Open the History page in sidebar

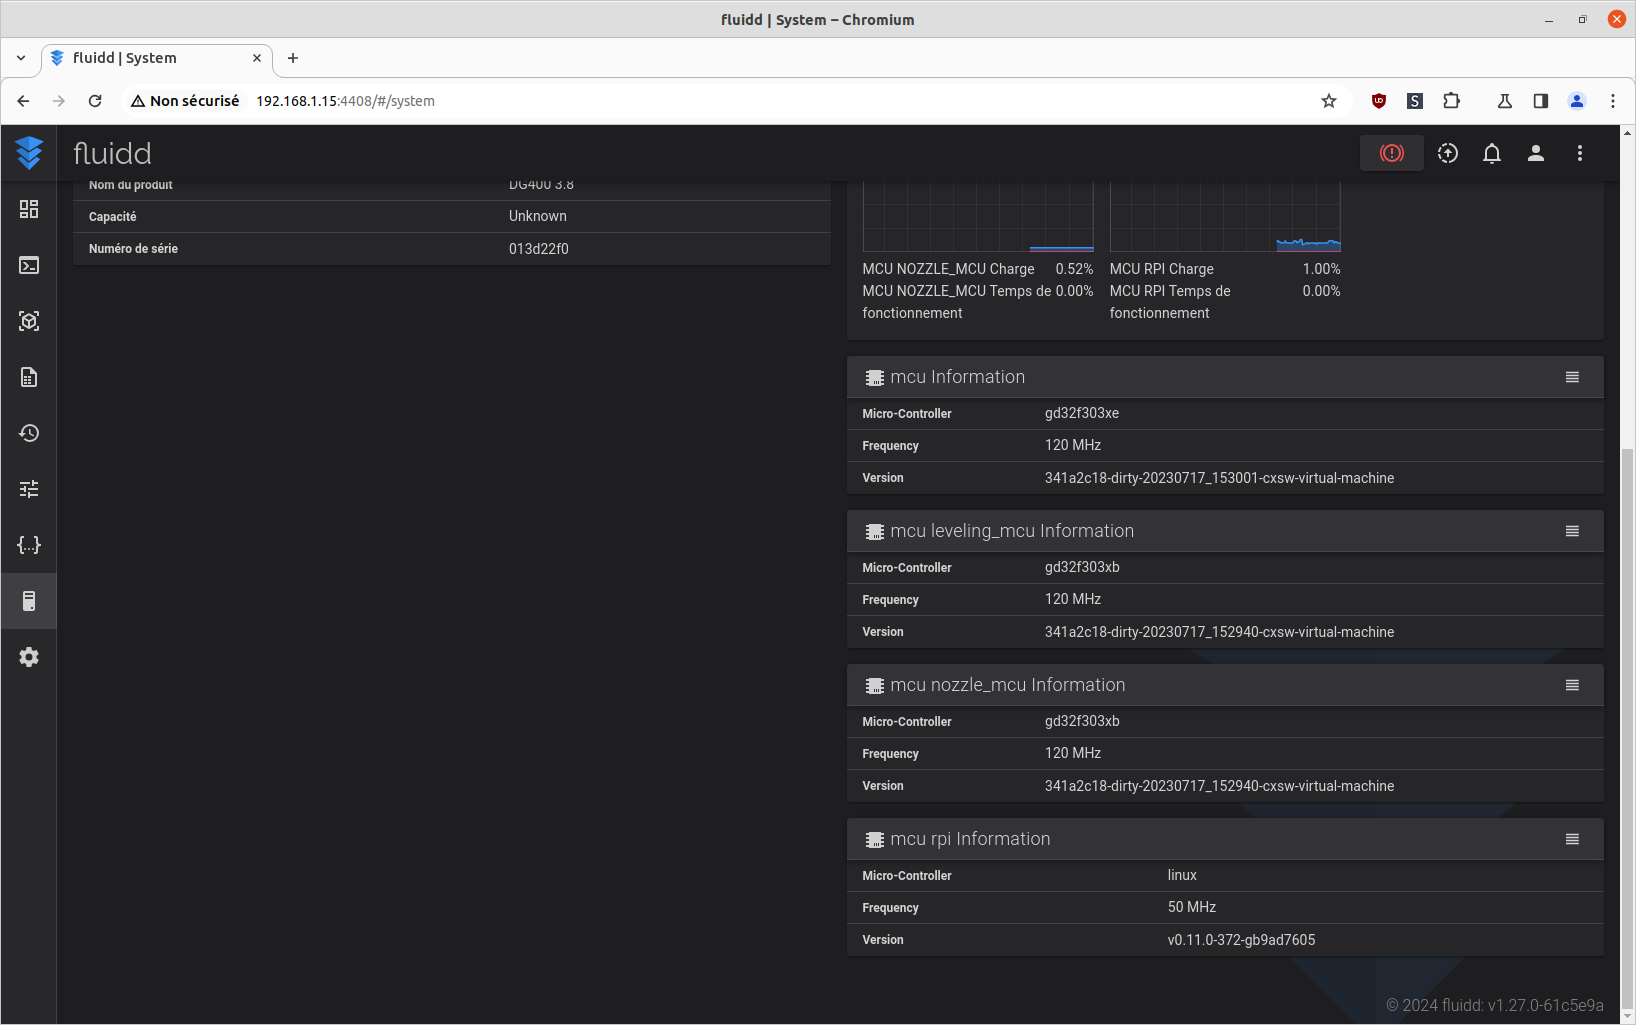point(29,433)
